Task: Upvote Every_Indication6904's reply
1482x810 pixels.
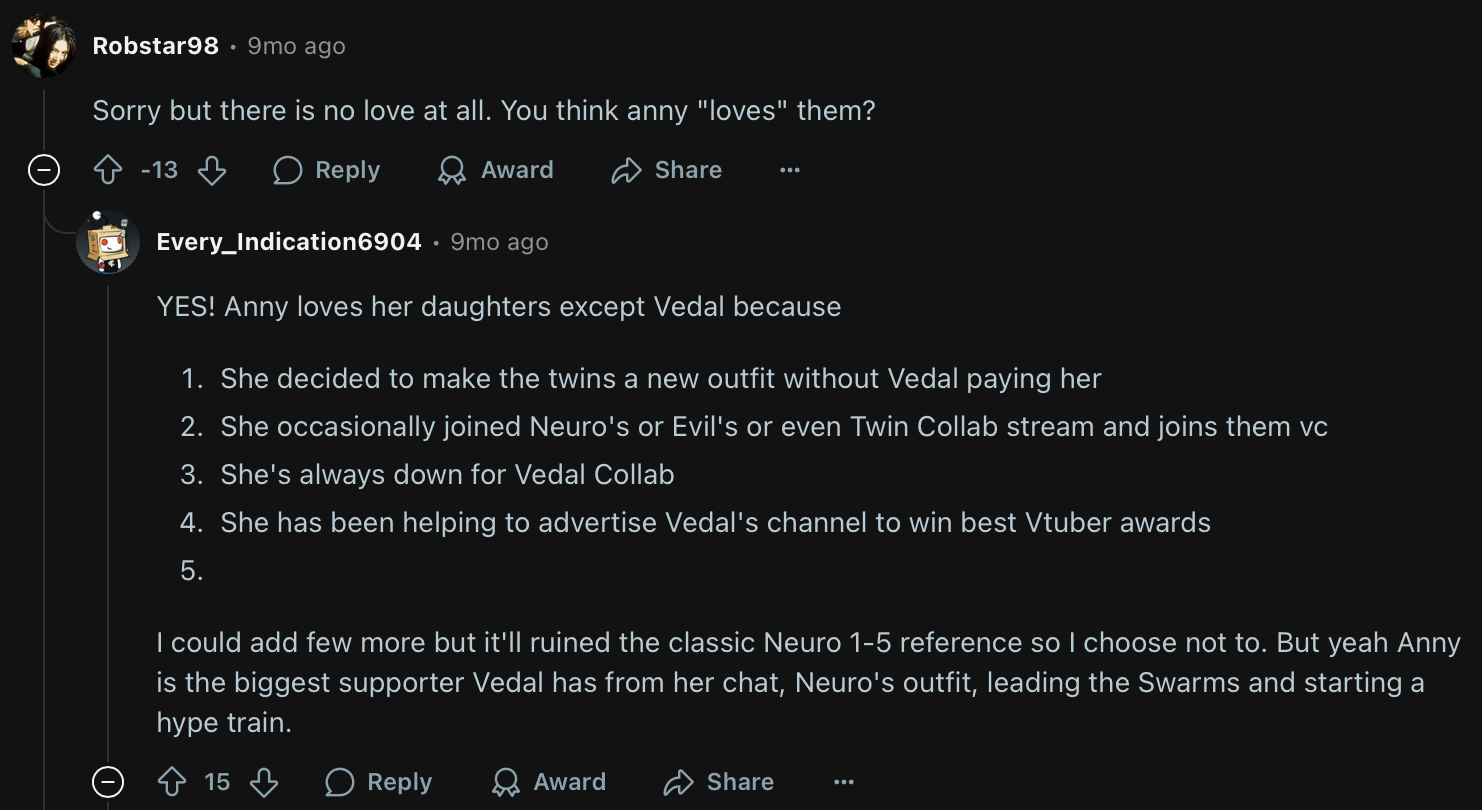Action: click(x=172, y=782)
